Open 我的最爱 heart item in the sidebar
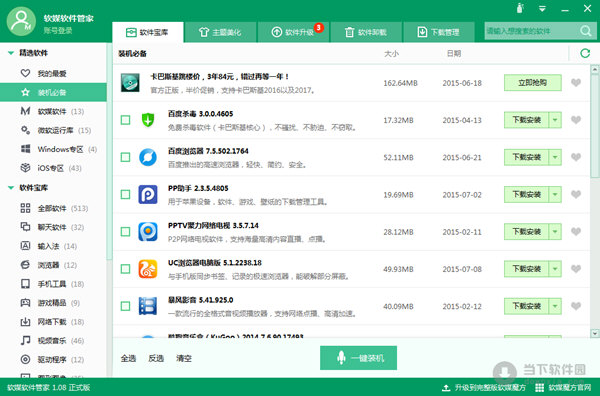Image resolution: width=600 pixels, height=396 pixels. [x=53, y=73]
